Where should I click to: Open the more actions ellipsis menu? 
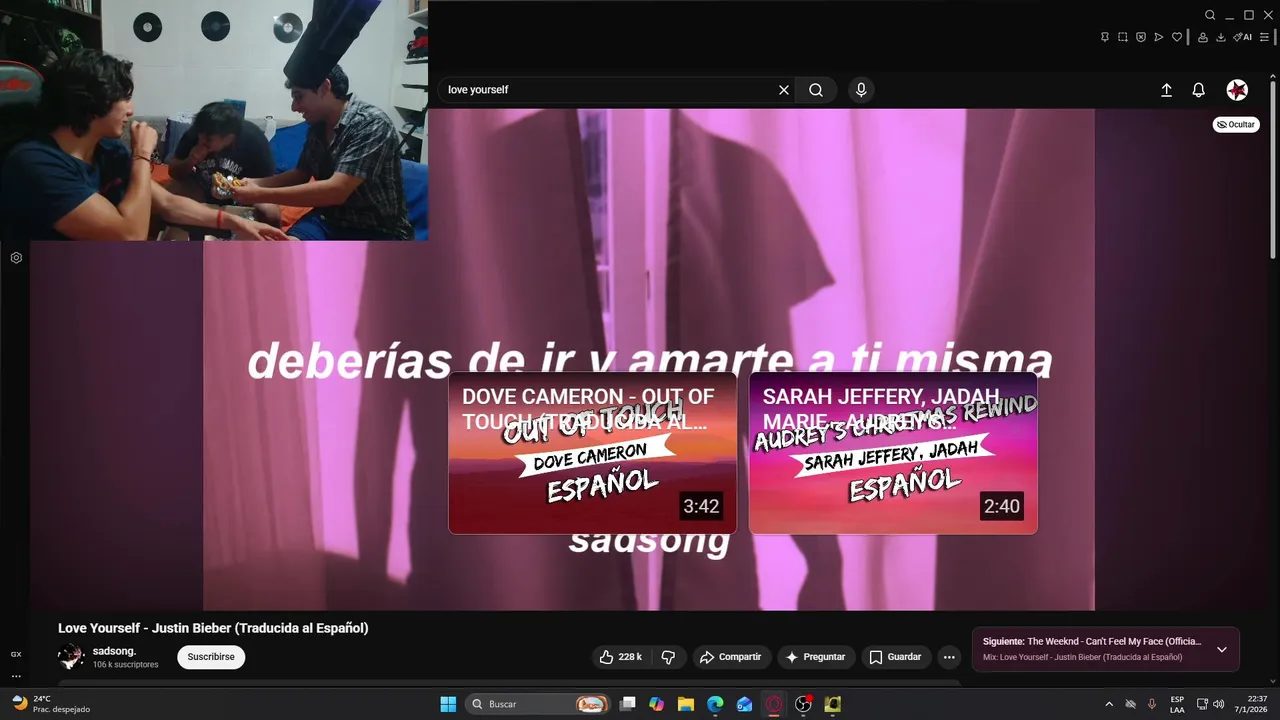[949, 657]
